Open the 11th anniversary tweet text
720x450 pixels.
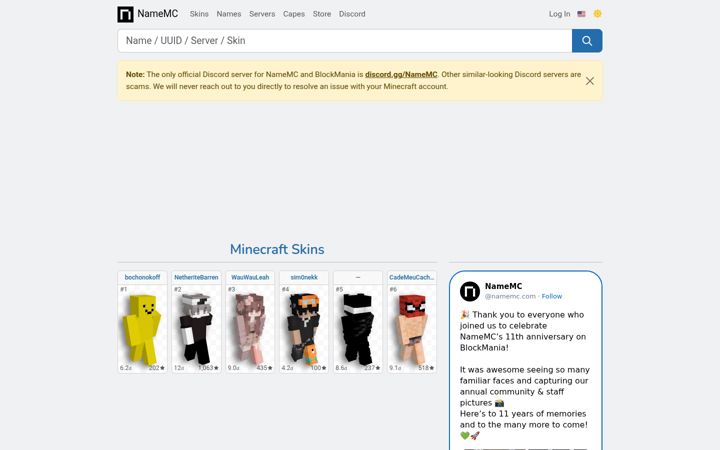(524, 375)
